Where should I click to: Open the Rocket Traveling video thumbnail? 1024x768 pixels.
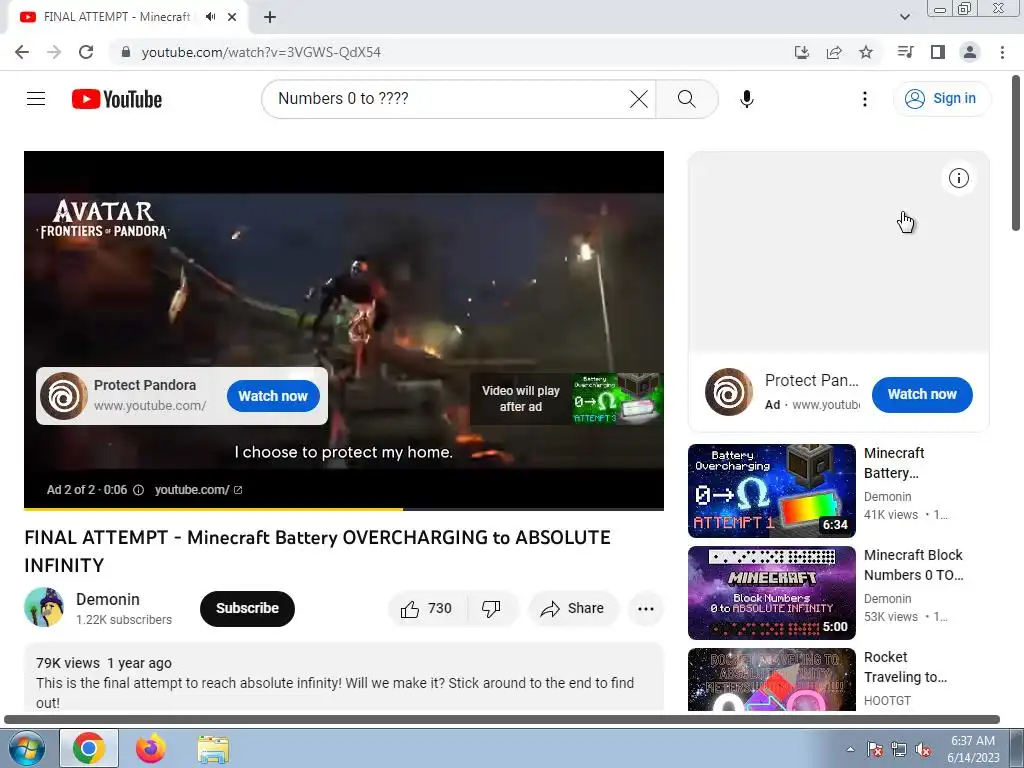[771, 679]
